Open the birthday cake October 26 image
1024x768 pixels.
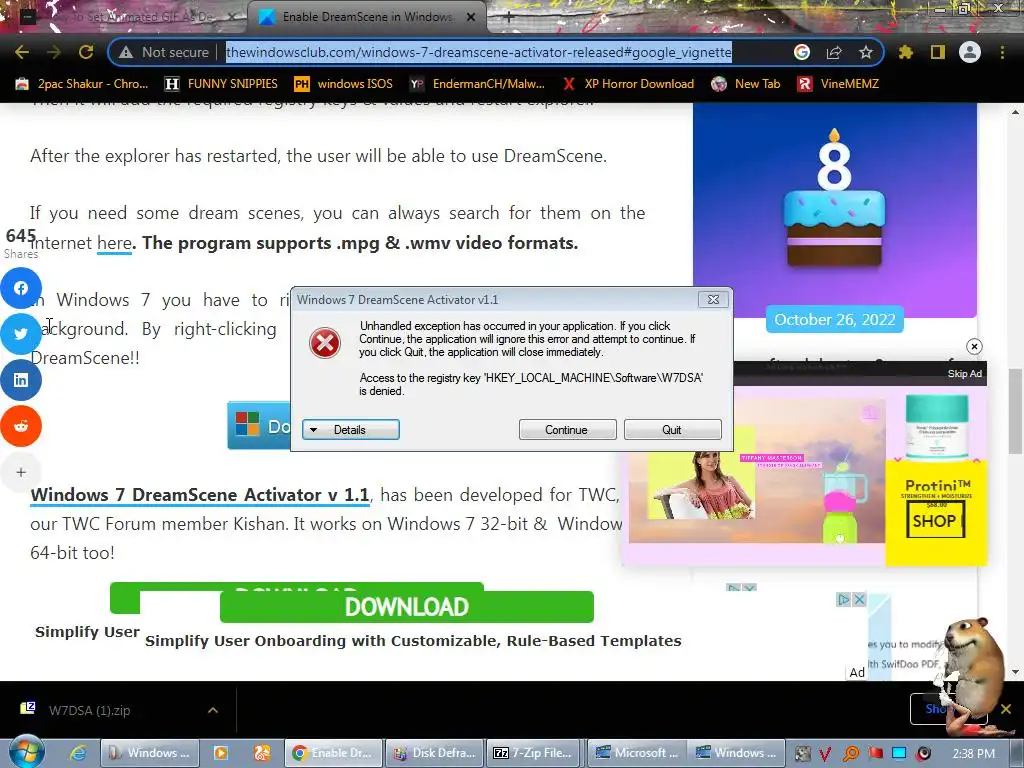(835, 209)
